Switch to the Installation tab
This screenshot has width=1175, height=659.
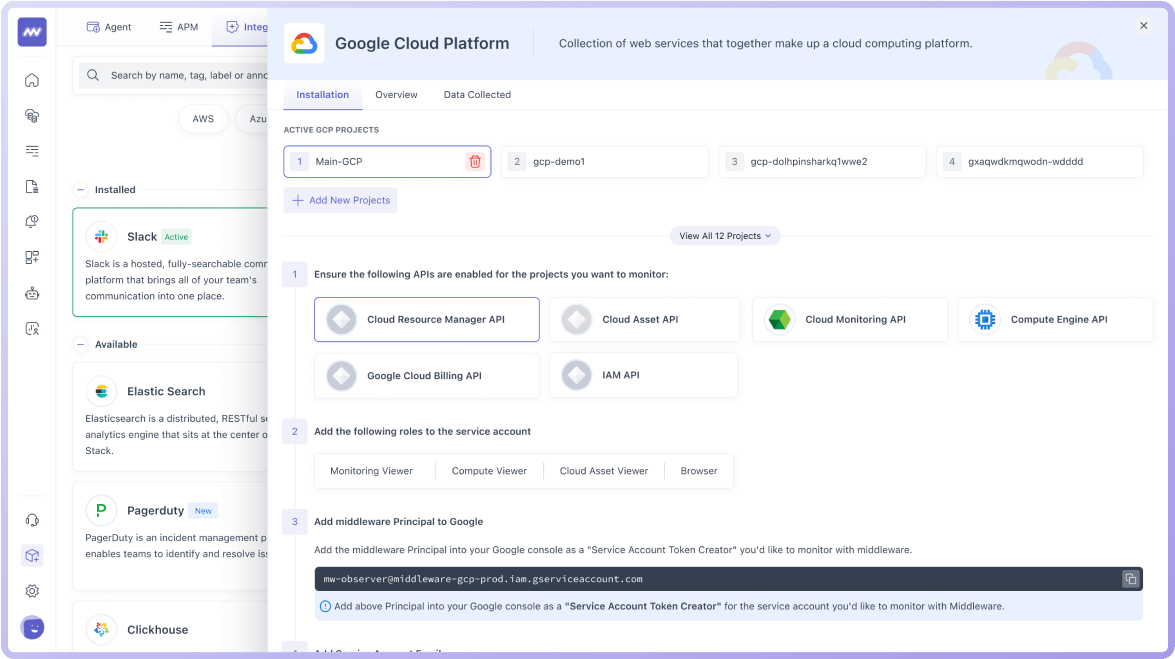(x=322, y=94)
